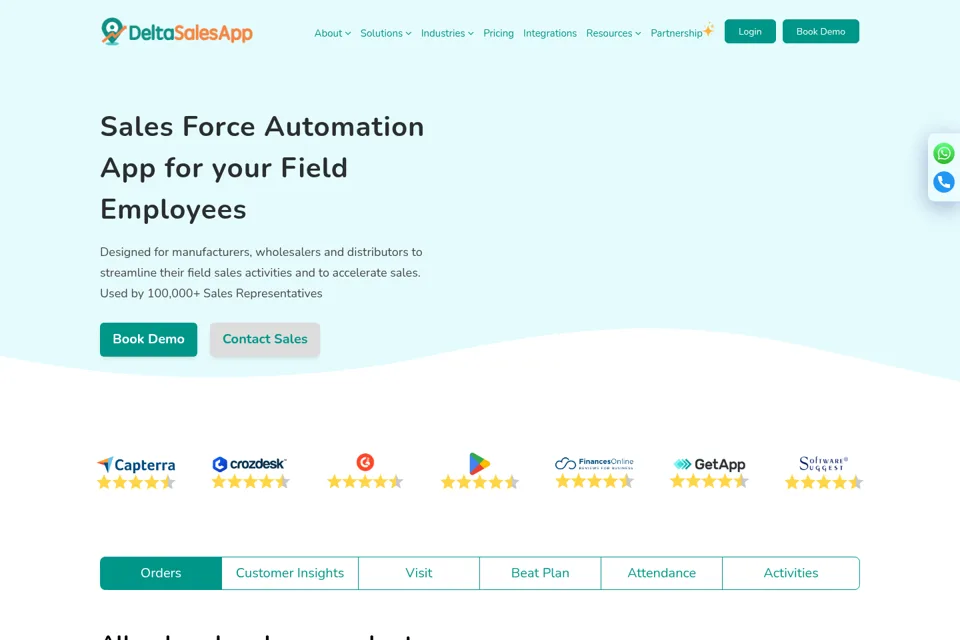Click the Contact Sales button

click(265, 339)
